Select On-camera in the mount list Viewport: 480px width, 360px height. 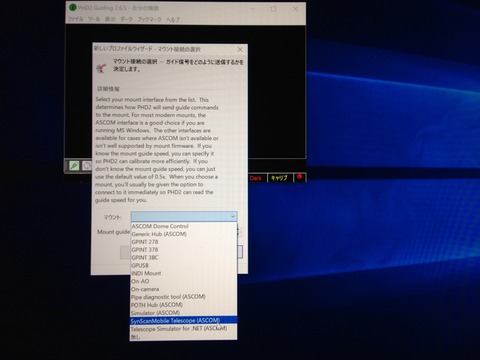183,289
